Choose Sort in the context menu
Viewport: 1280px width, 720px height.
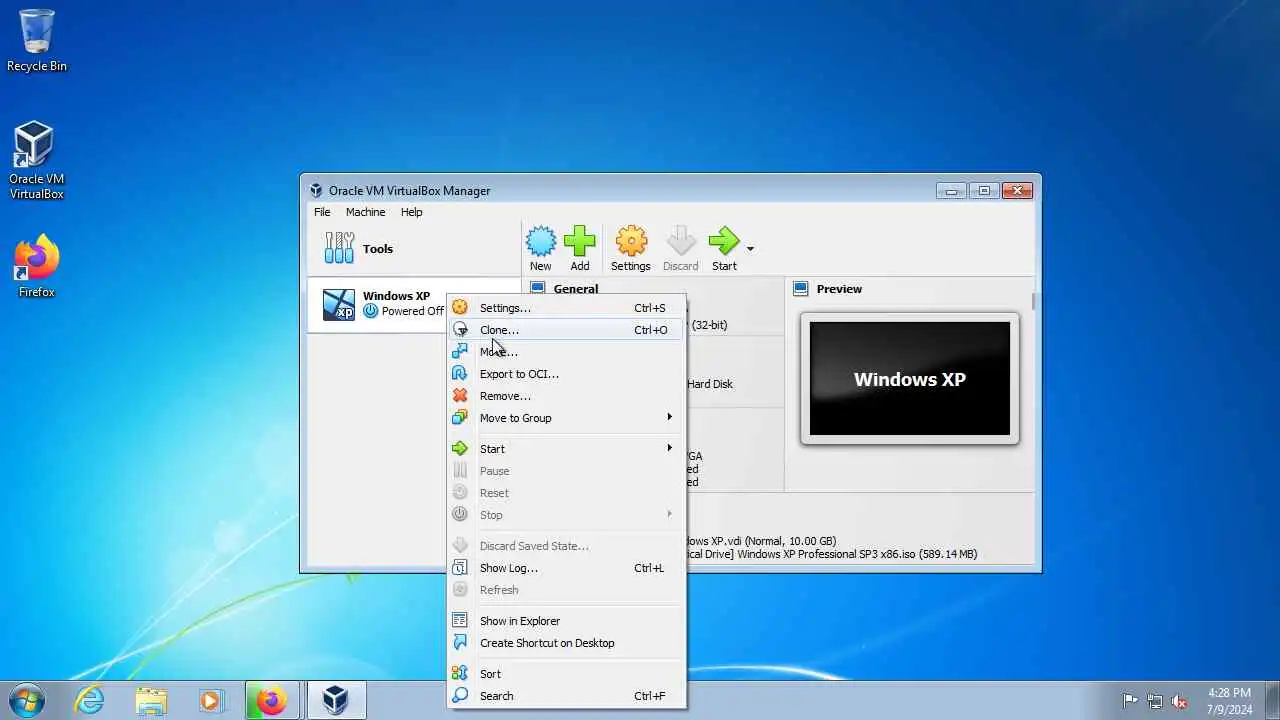coord(566,674)
